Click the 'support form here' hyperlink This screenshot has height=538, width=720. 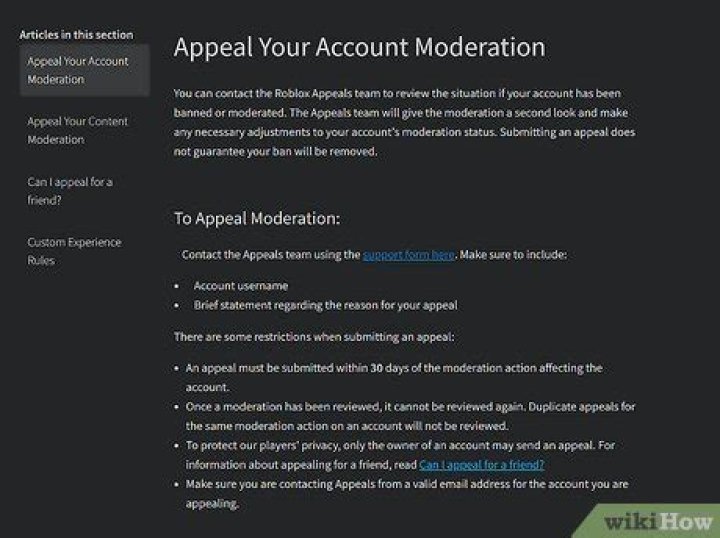408,255
